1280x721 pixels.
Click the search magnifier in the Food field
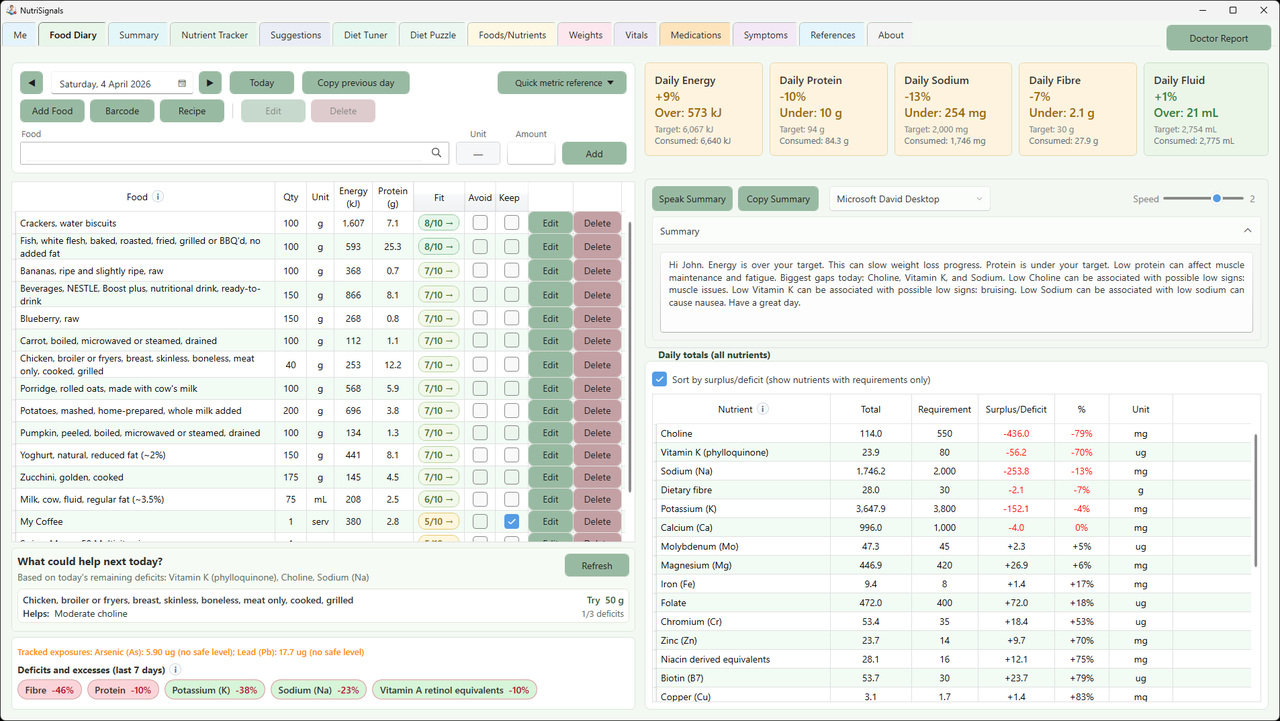pyautogui.click(x=436, y=152)
